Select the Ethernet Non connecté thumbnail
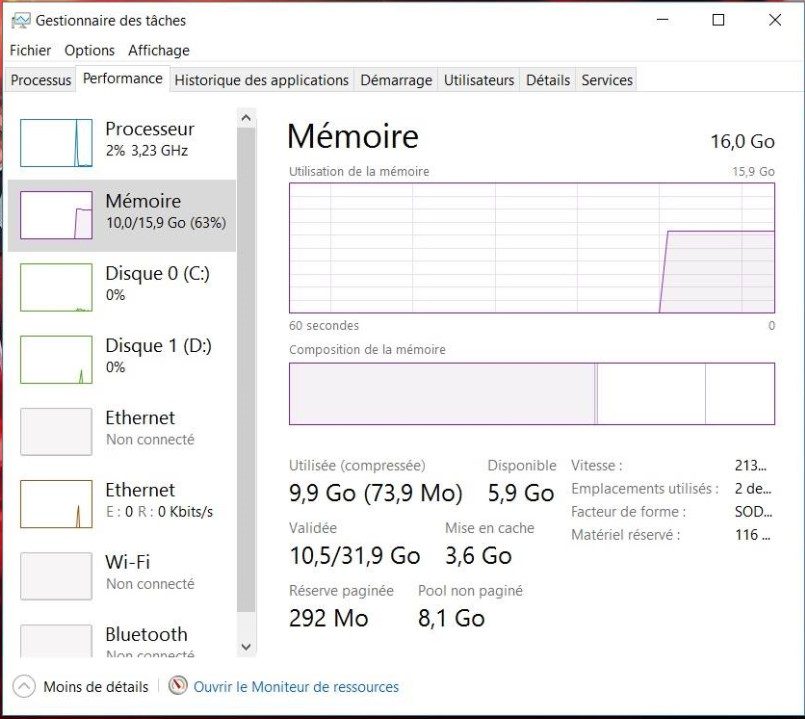 (56, 432)
